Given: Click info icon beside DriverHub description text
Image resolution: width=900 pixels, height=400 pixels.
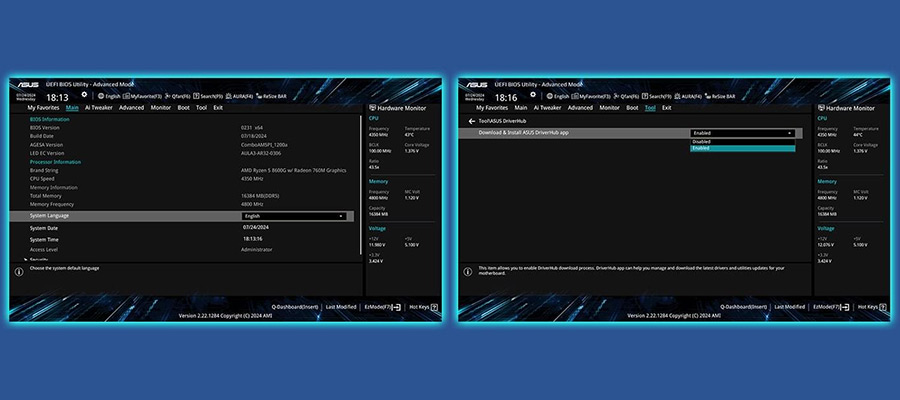Looking at the screenshot, I should click(x=468, y=271).
